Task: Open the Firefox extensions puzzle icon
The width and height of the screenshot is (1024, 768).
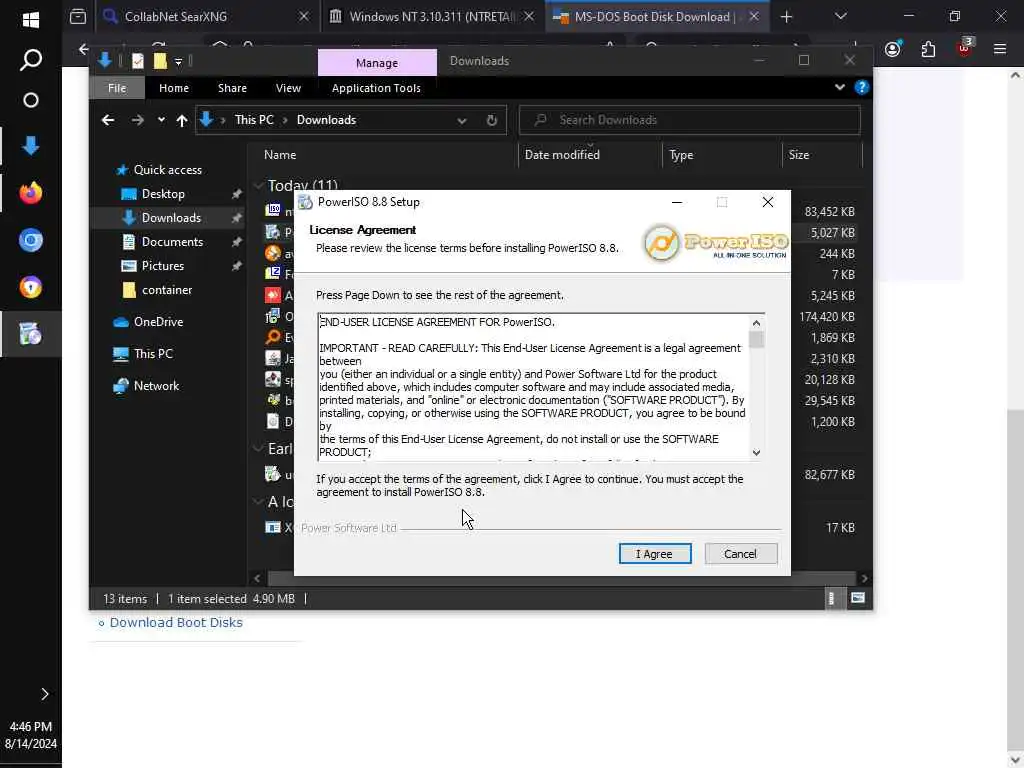Action: tap(928, 49)
